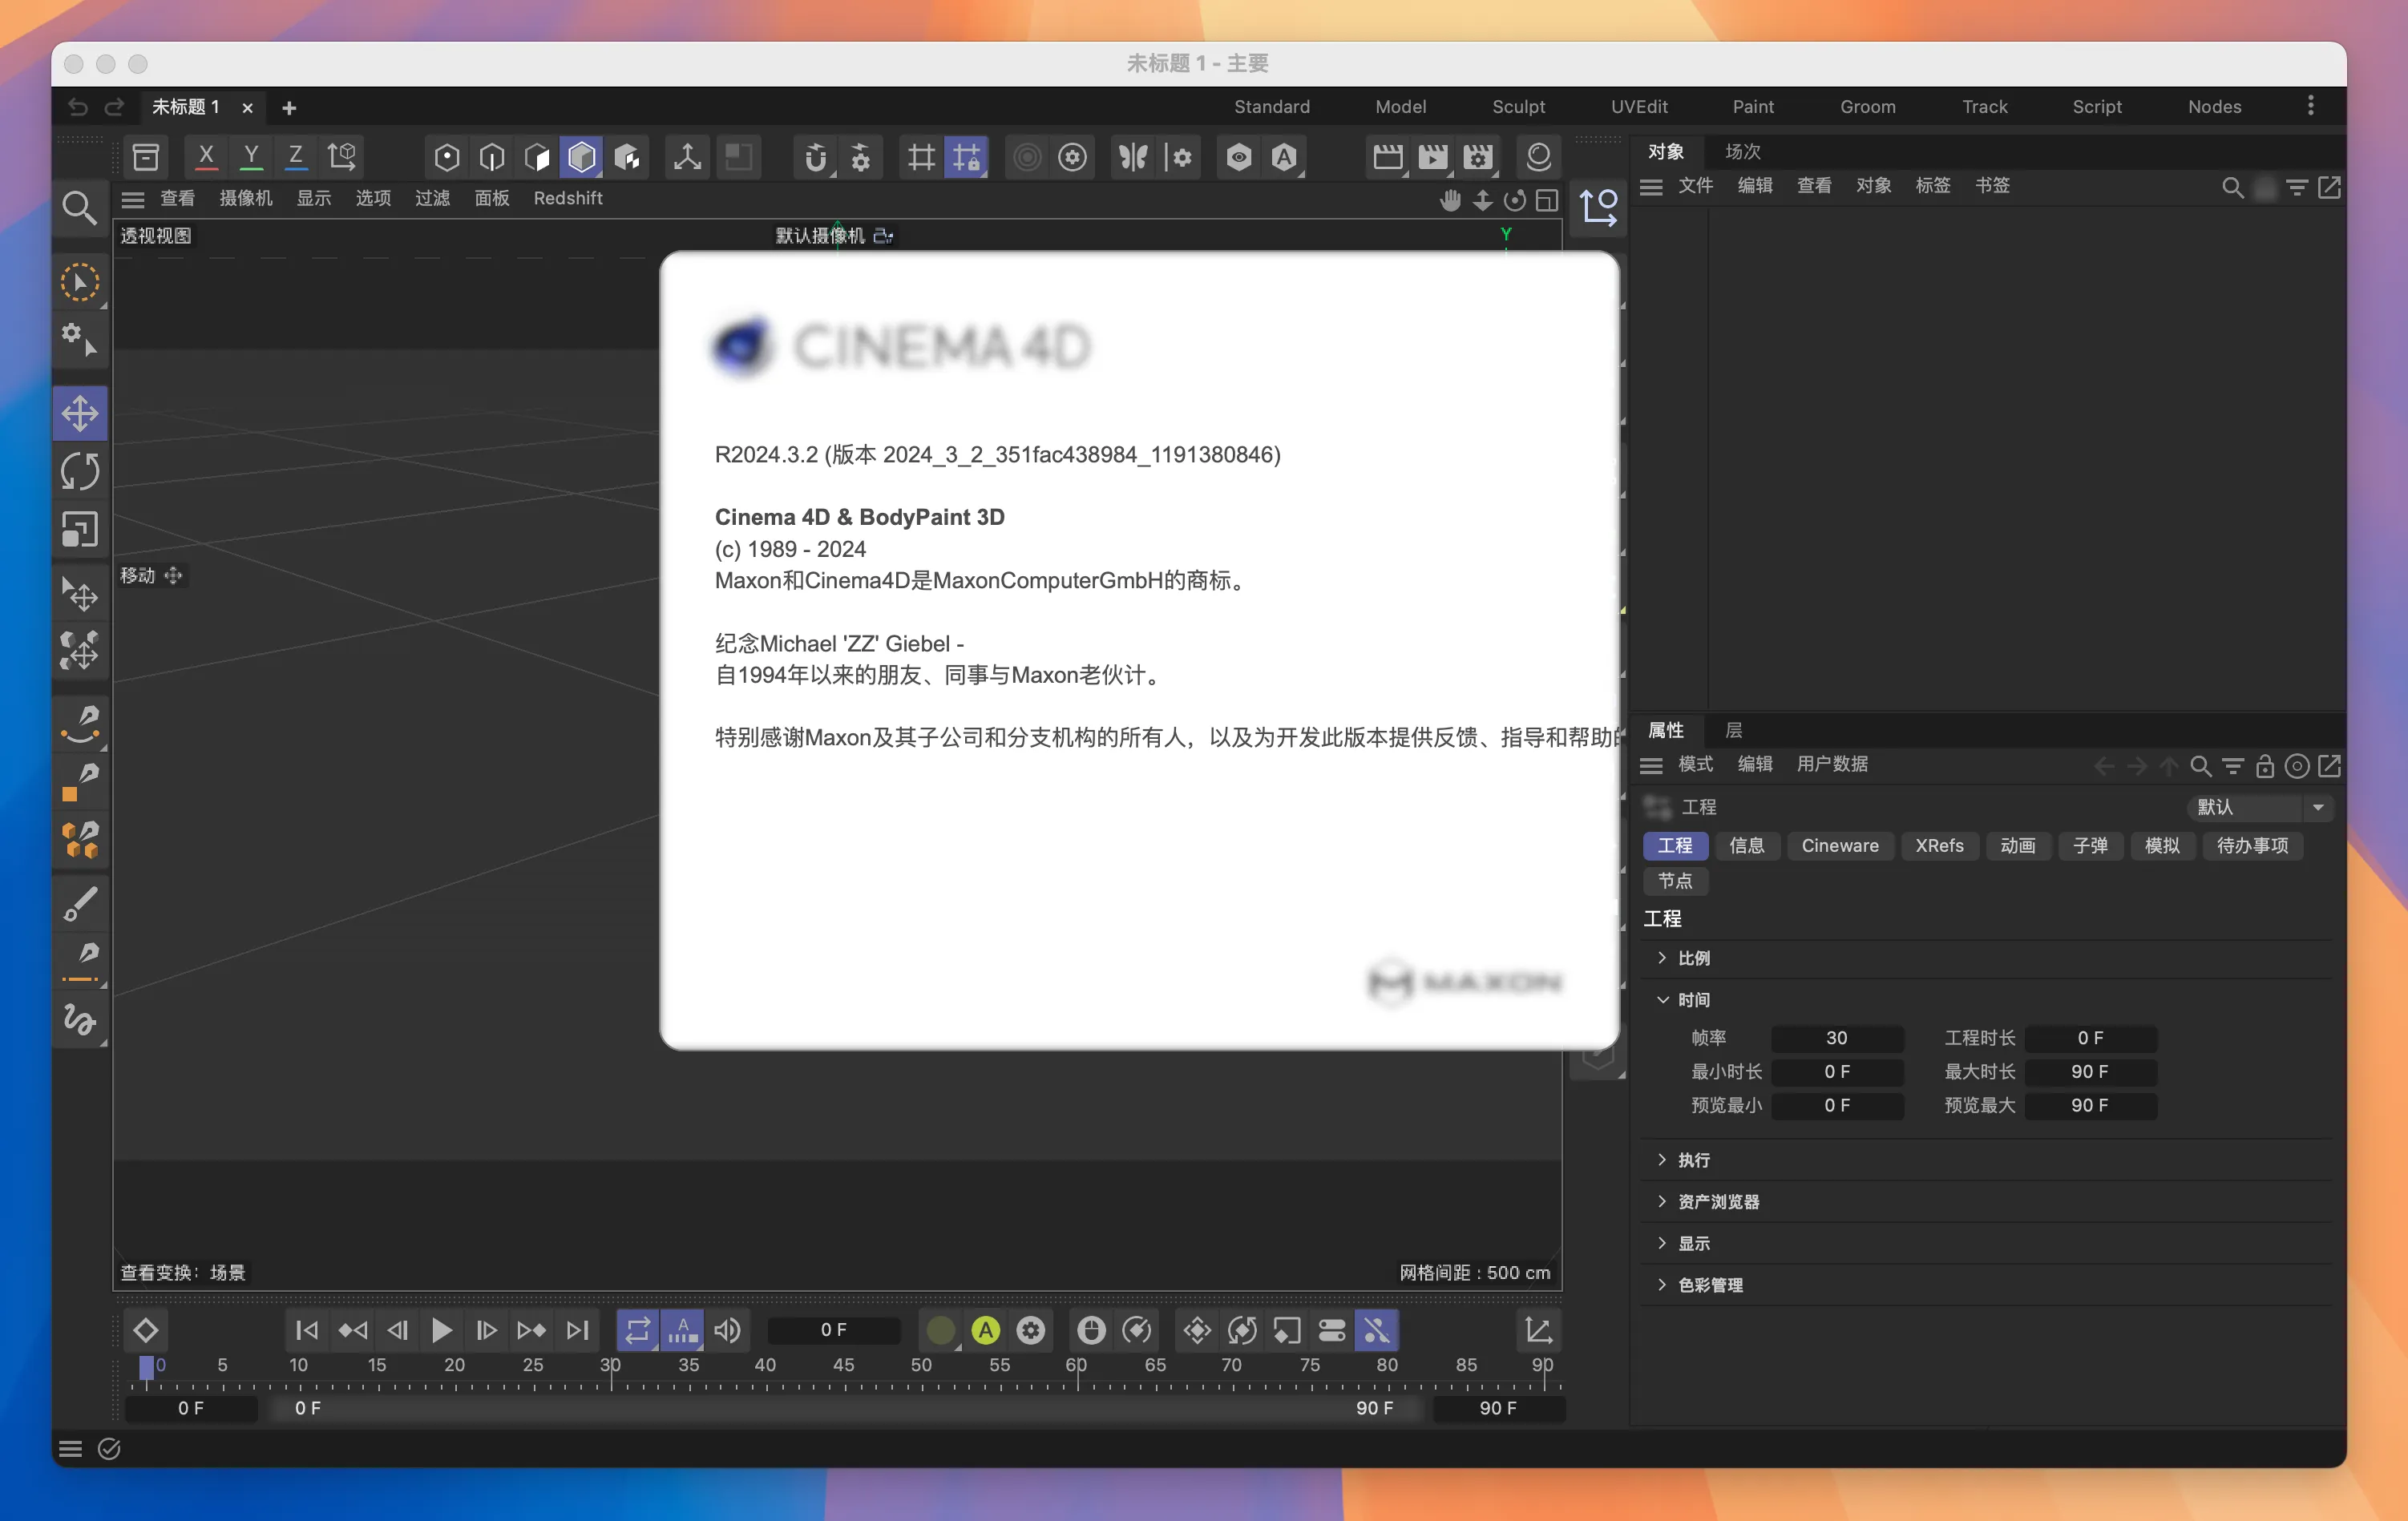2408x1521 pixels.
Task: Expand the 执行 section
Action: tap(1662, 1160)
